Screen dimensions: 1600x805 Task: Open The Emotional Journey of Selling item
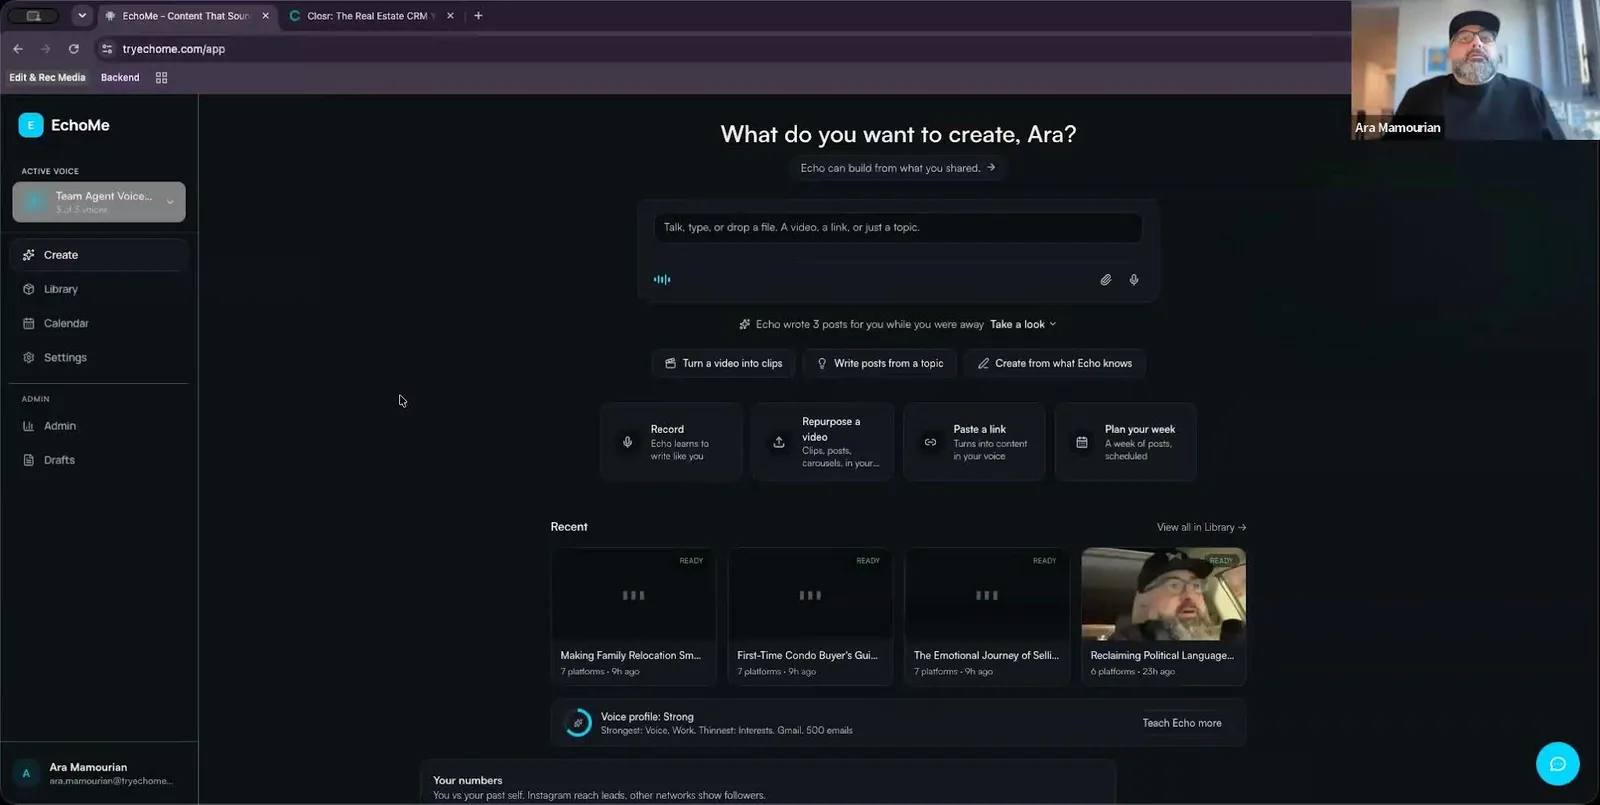pos(987,616)
